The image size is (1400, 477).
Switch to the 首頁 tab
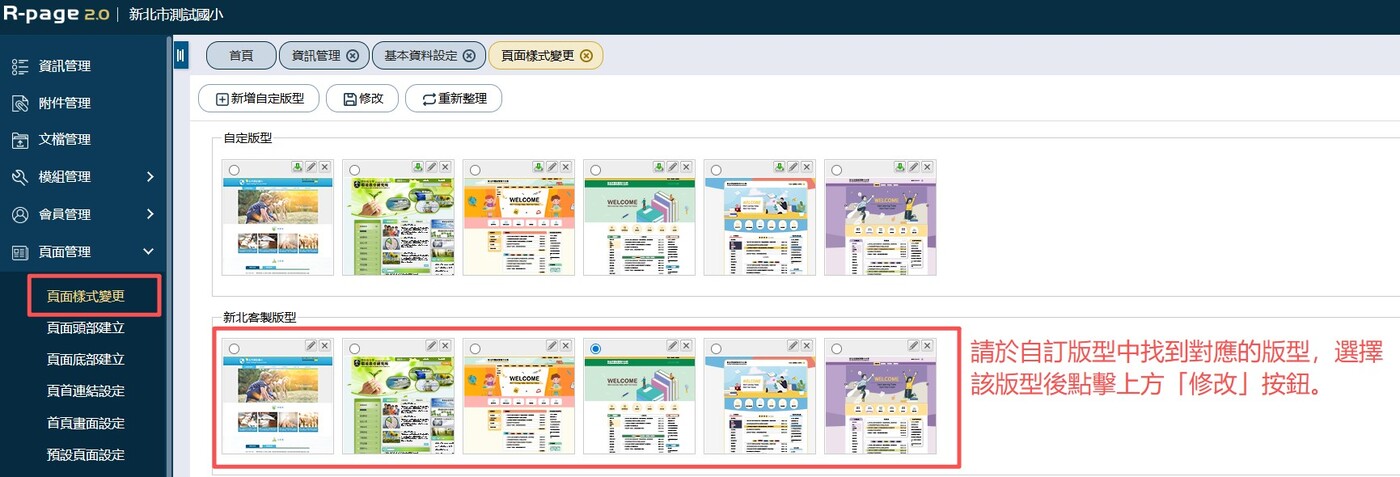[240, 56]
